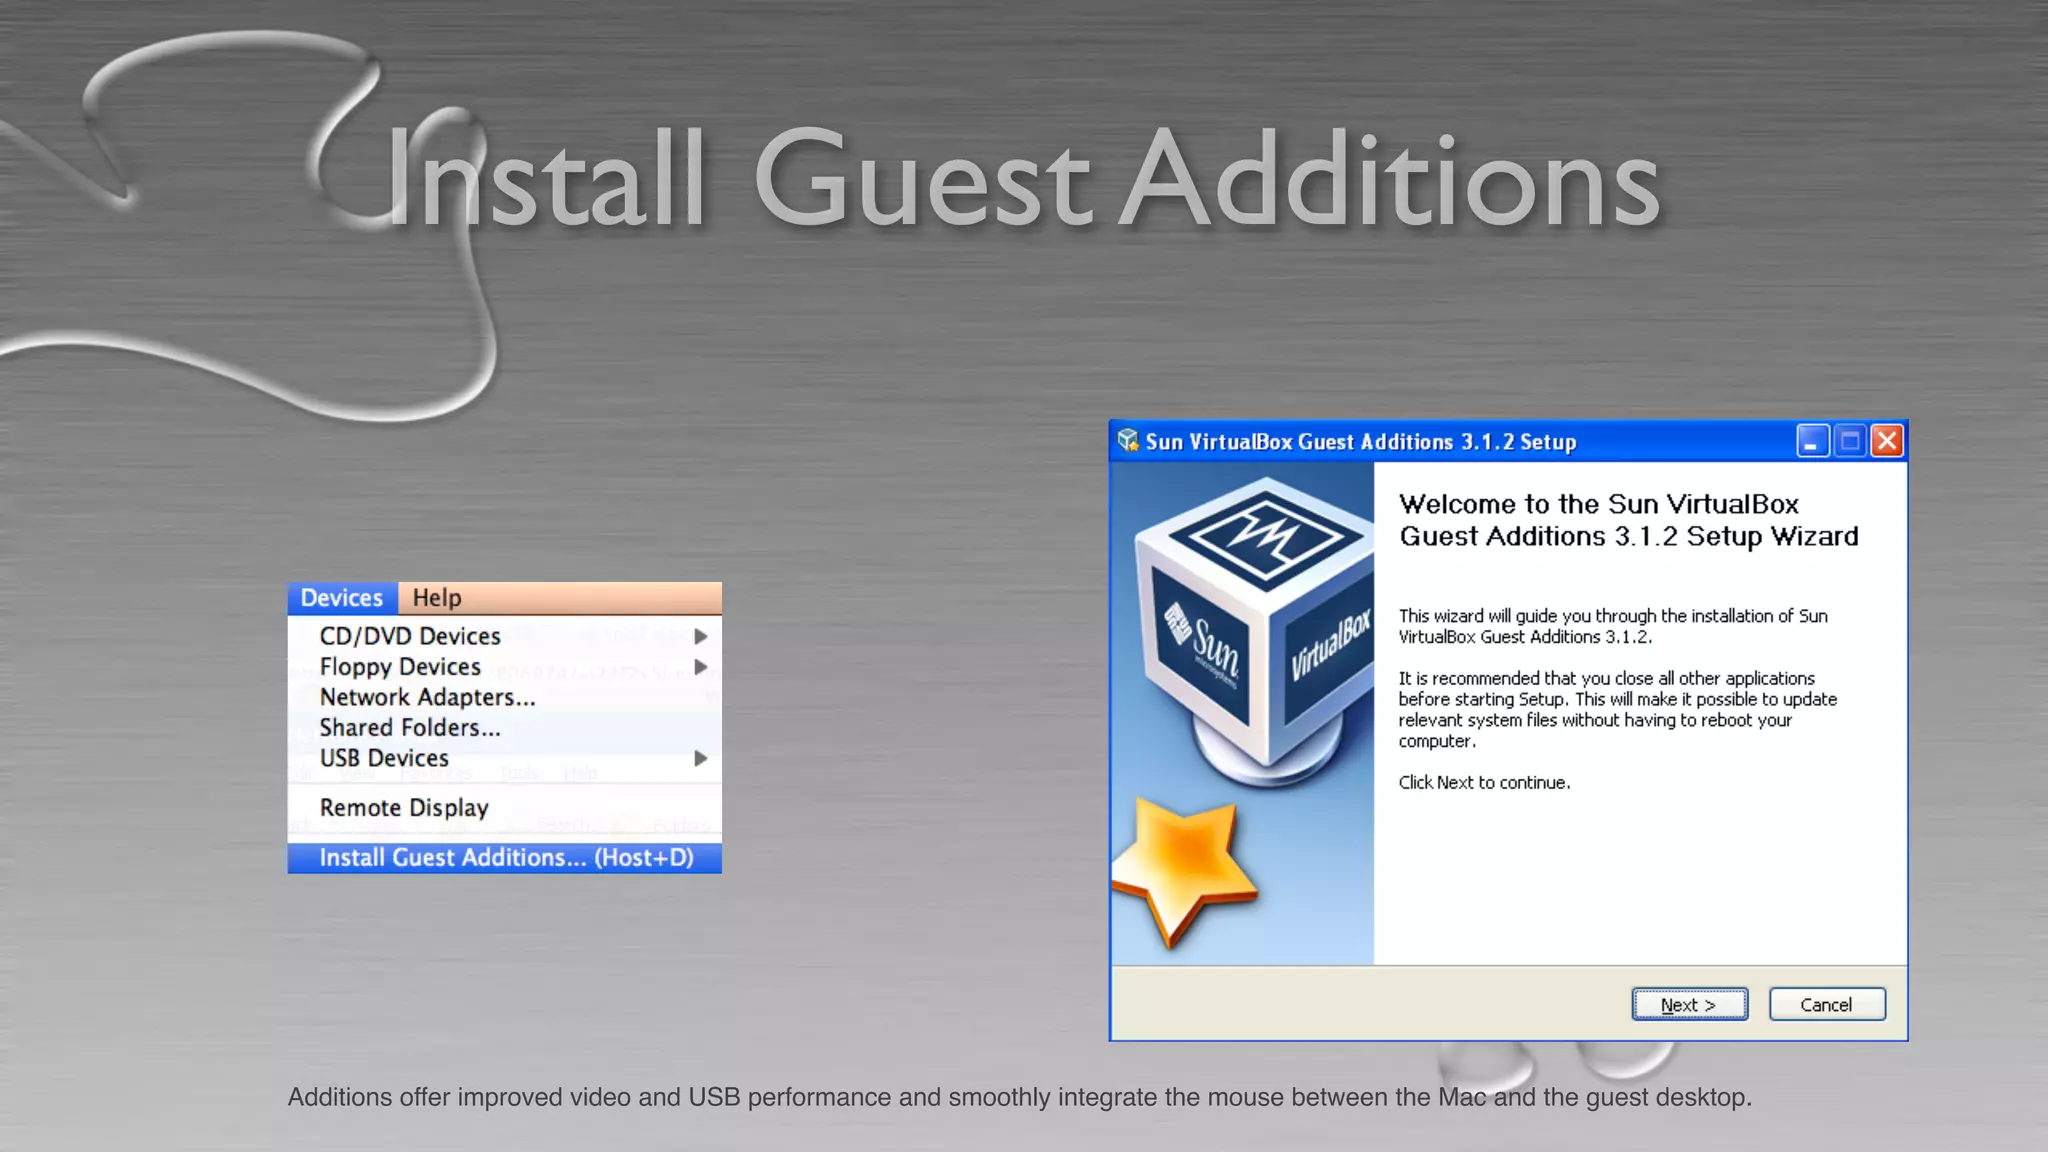Expand the Floppy Devices submenu arrow
This screenshot has width=2048, height=1152.
[x=701, y=667]
